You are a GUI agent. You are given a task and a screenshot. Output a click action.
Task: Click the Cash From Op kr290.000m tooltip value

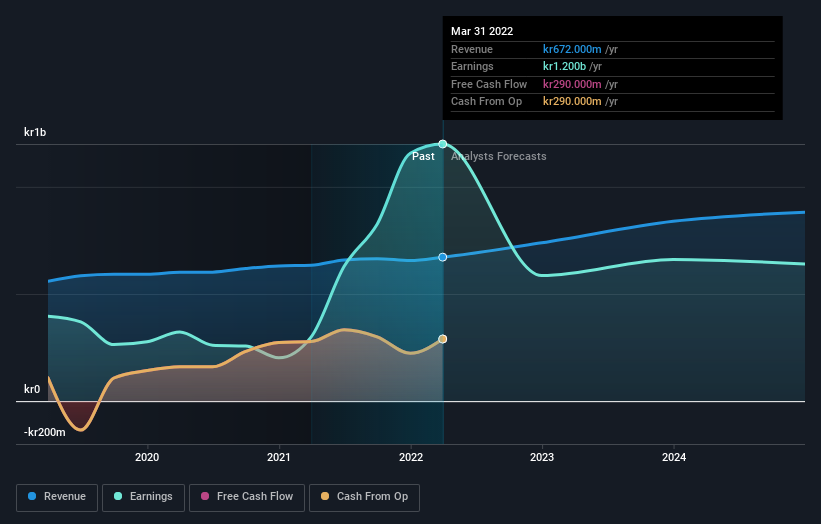point(572,102)
